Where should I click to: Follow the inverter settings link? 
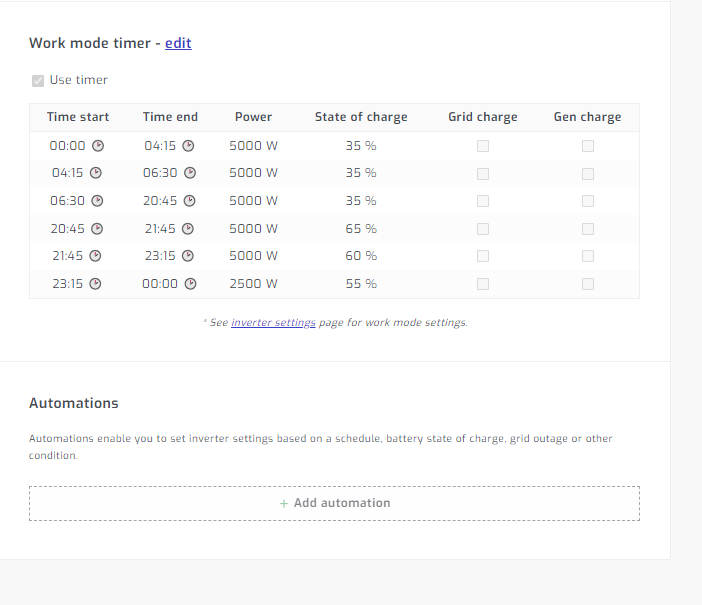(273, 322)
